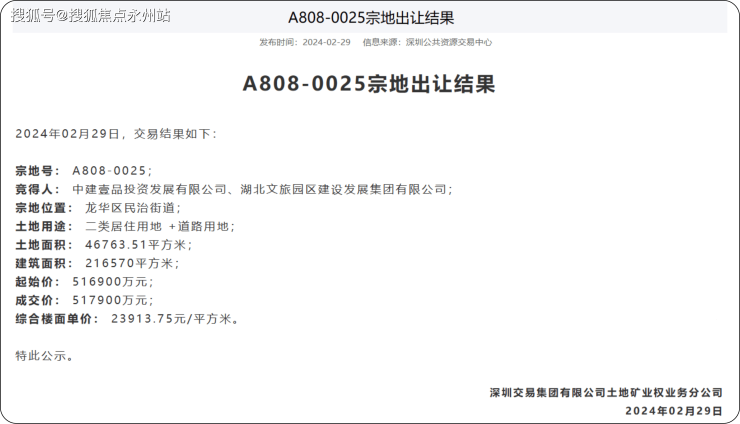Click the 深圳交易集团有限公司土地矿业权业务分公司 signature

[605, 392]
